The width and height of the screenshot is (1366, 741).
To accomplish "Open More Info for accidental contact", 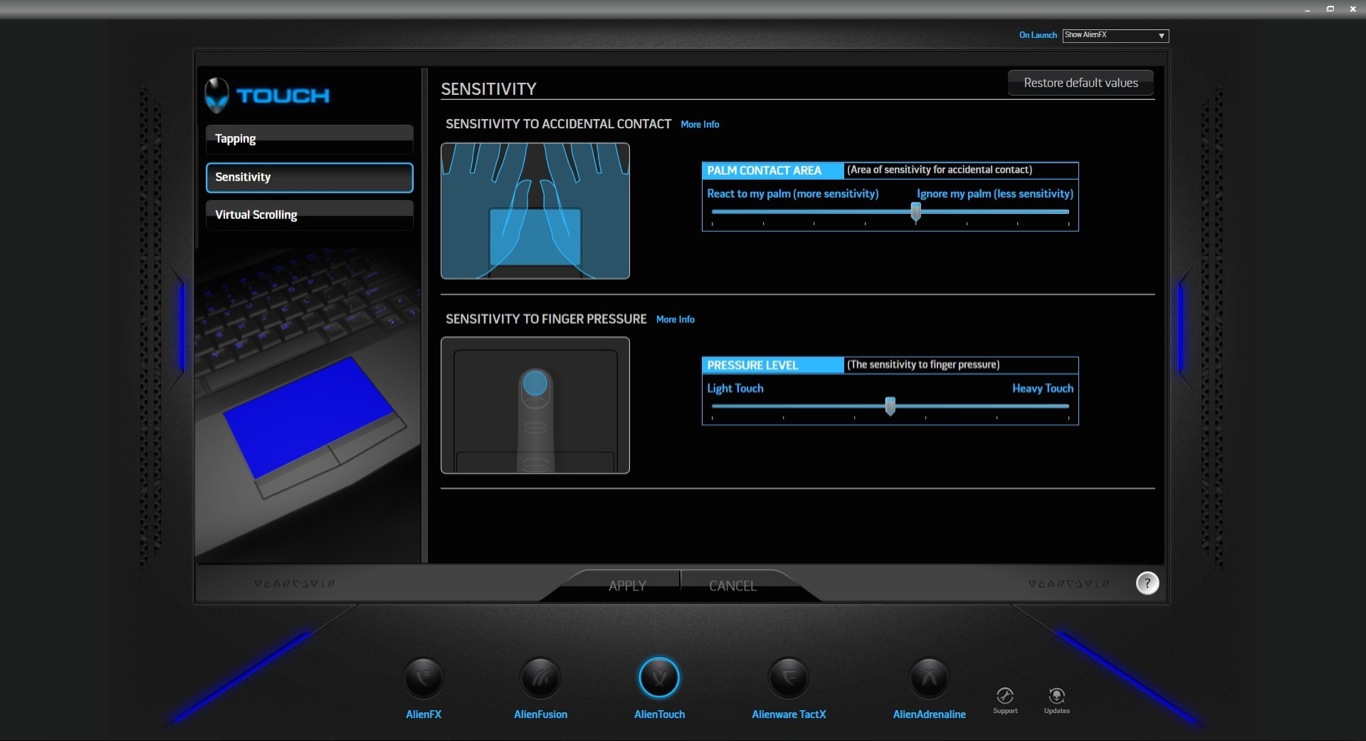I will click(x=700, y=125).
